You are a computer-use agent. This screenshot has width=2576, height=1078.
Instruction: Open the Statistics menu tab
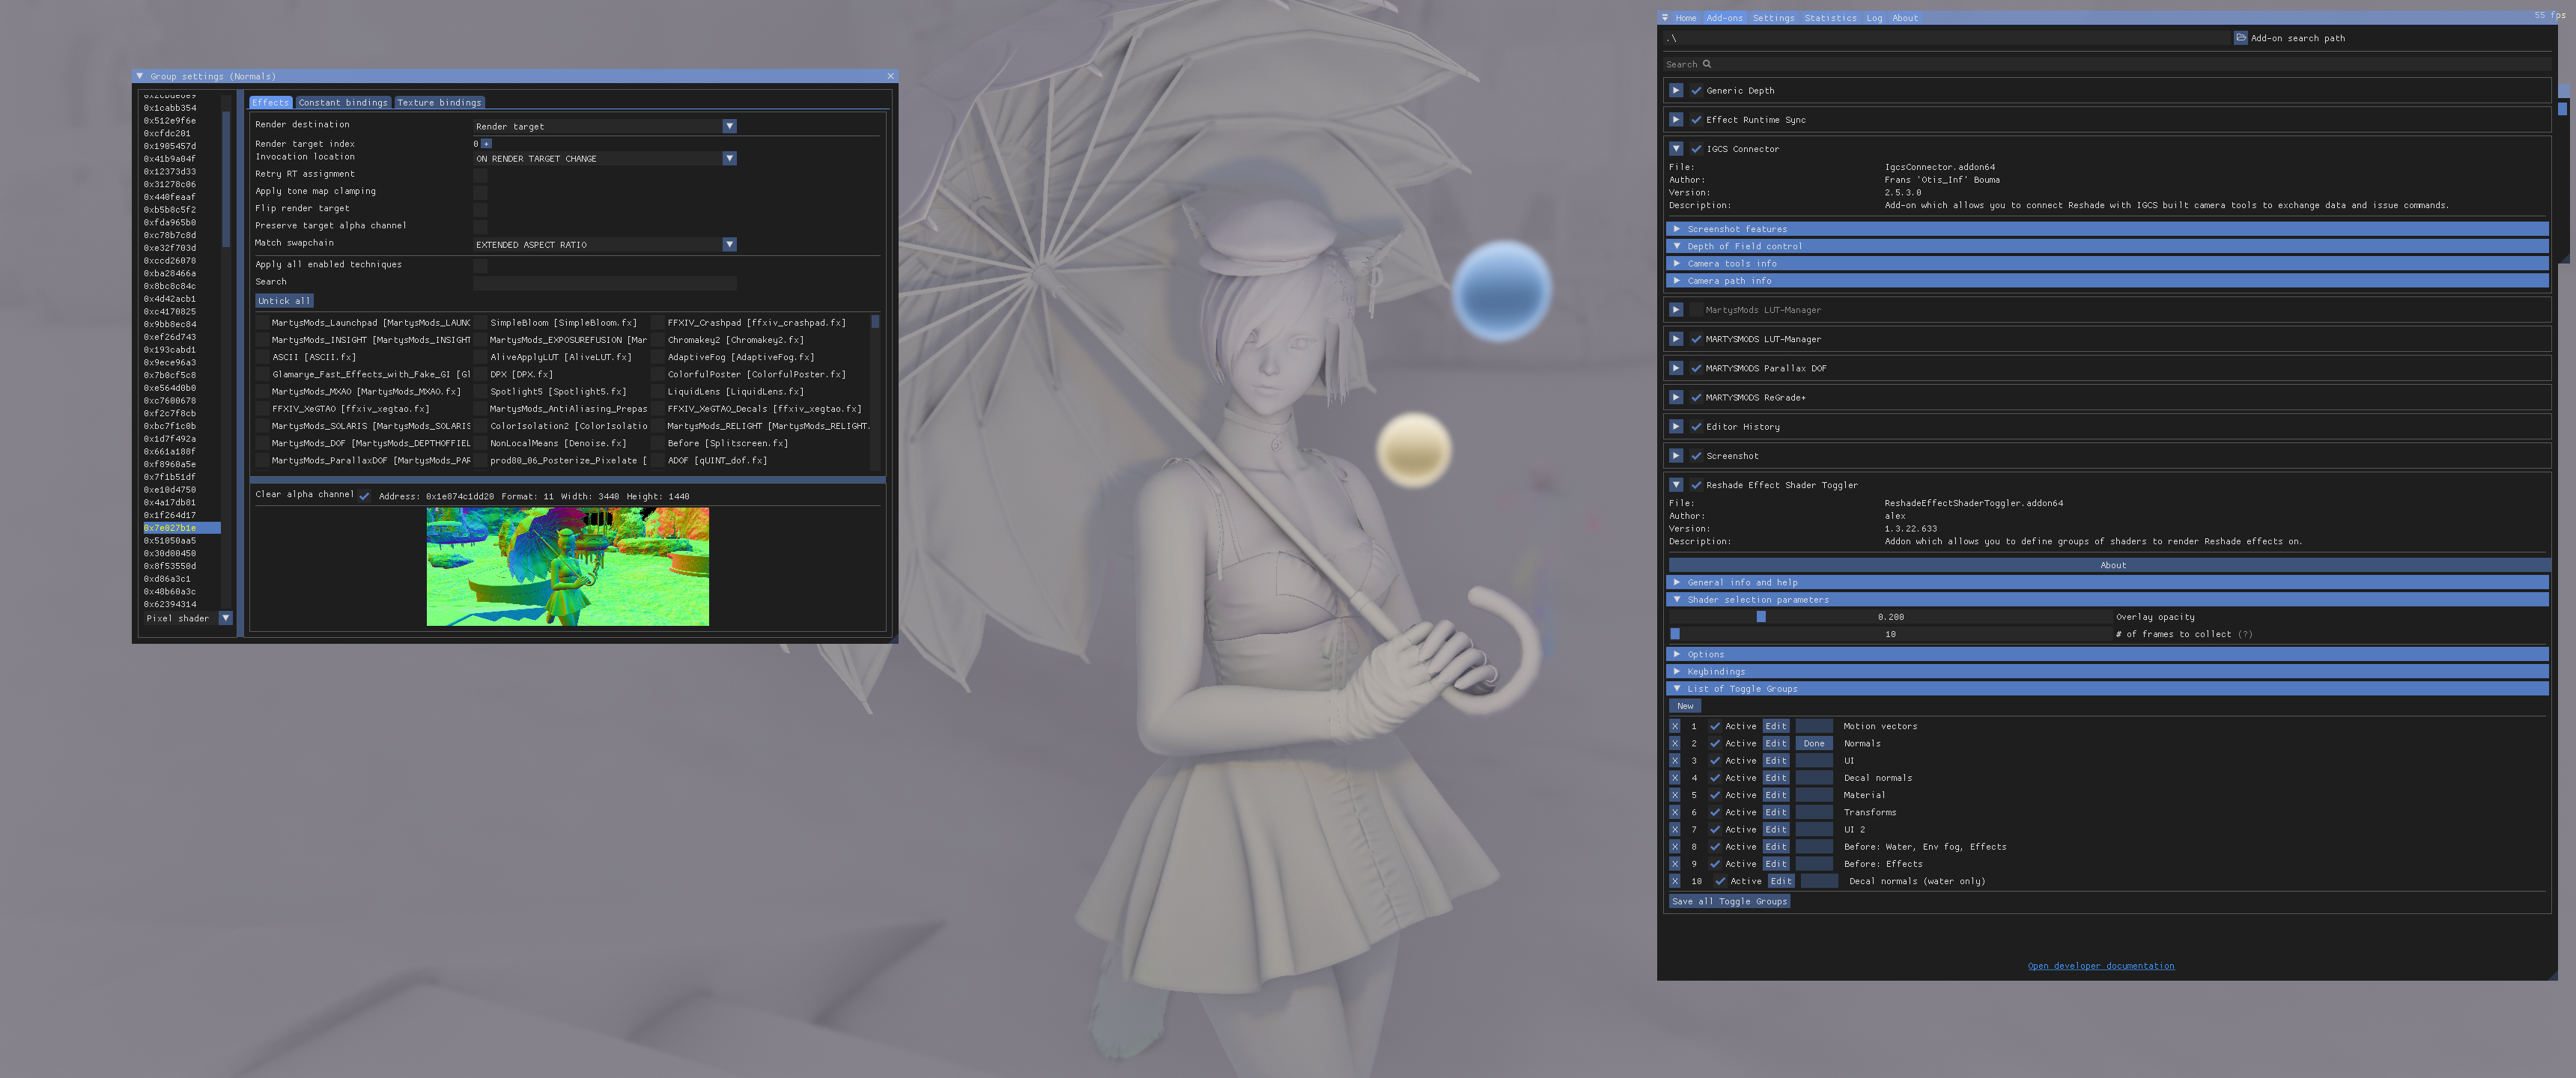point(1830,18)
